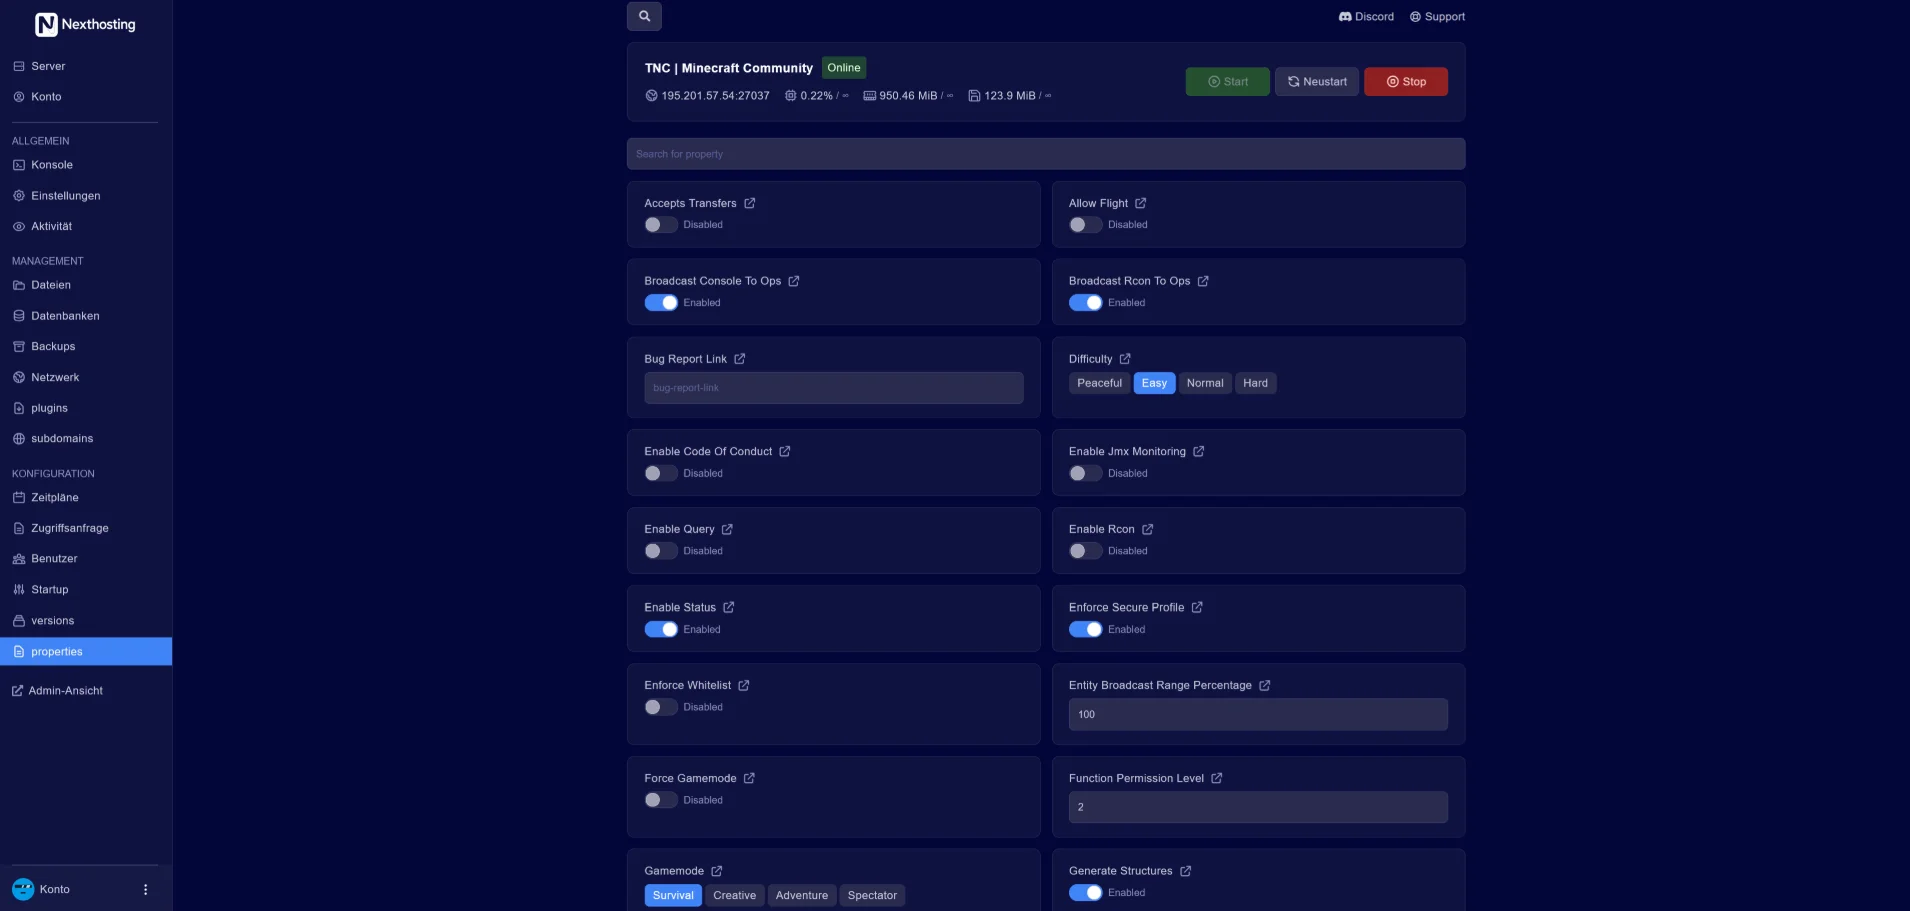Select Spectator gamemode

[872, 895]
